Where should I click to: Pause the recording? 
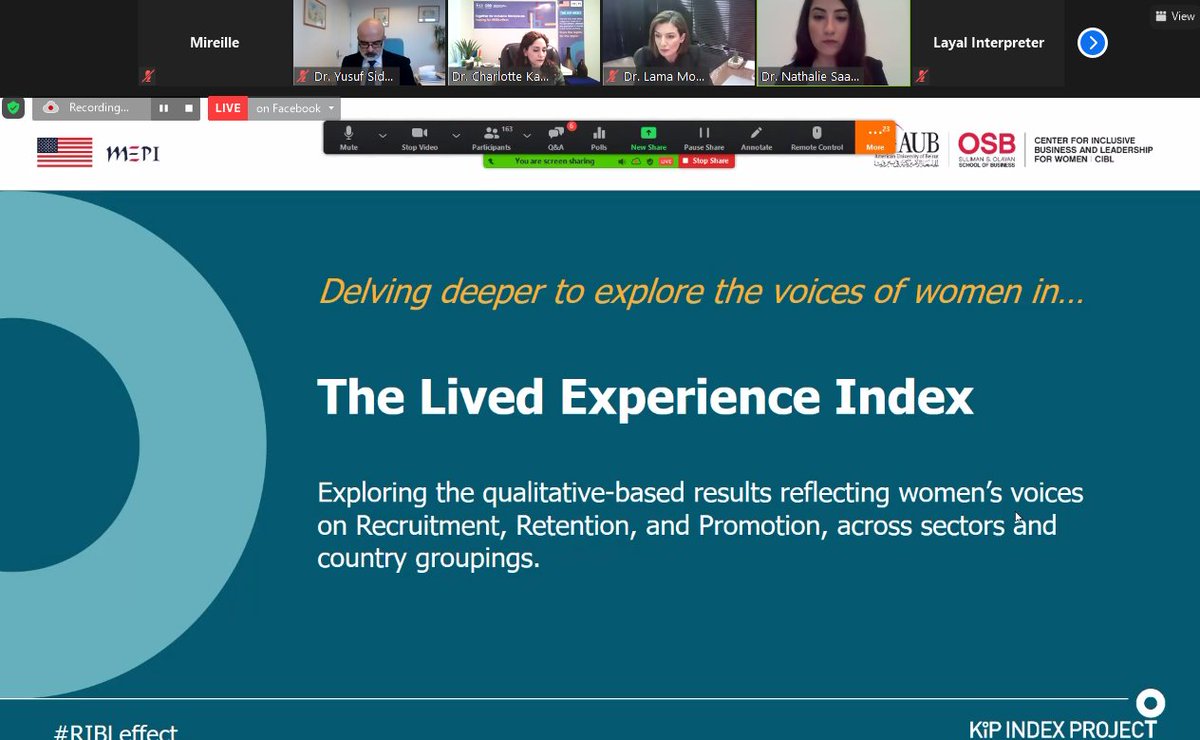pyautogui.click(x=164, y=108)
